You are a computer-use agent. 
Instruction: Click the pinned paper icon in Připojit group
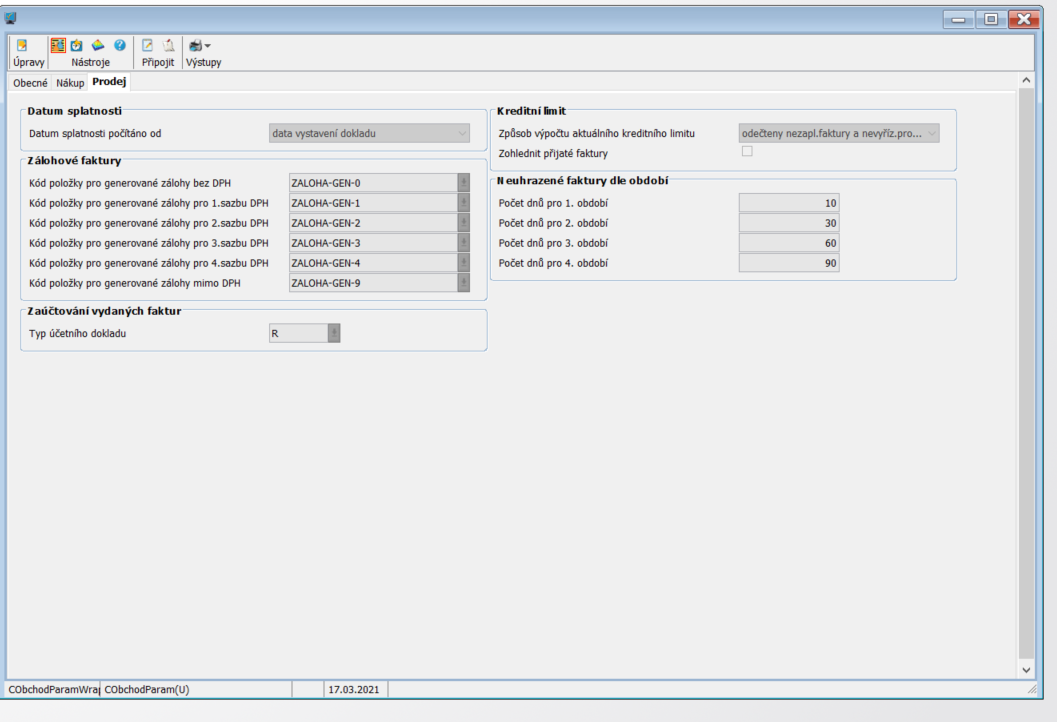(167, 46)
